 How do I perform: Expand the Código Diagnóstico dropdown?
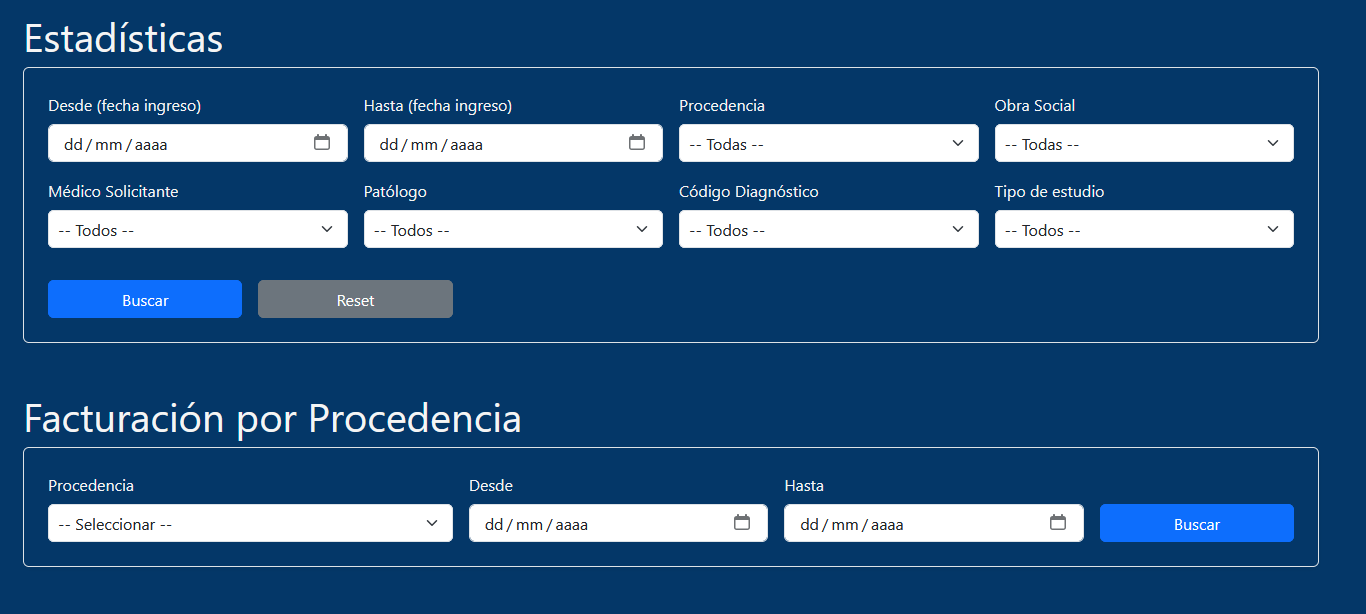click(x=828, y=229)
